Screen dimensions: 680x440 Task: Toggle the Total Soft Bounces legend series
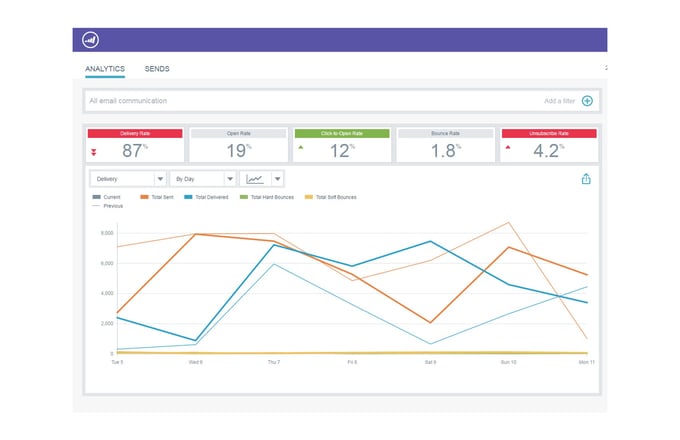[x=330, y=197]
